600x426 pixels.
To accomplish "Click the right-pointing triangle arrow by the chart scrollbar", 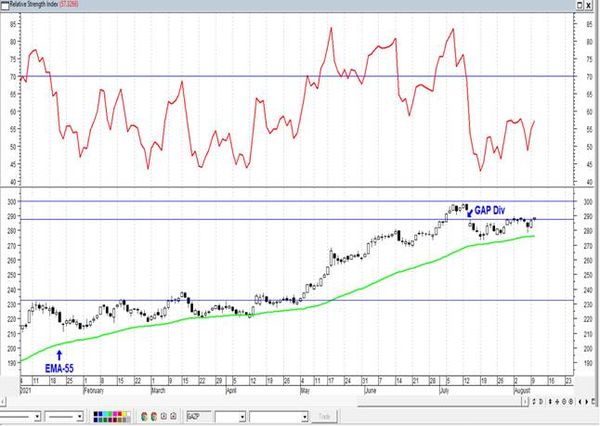I will (587, 402).
